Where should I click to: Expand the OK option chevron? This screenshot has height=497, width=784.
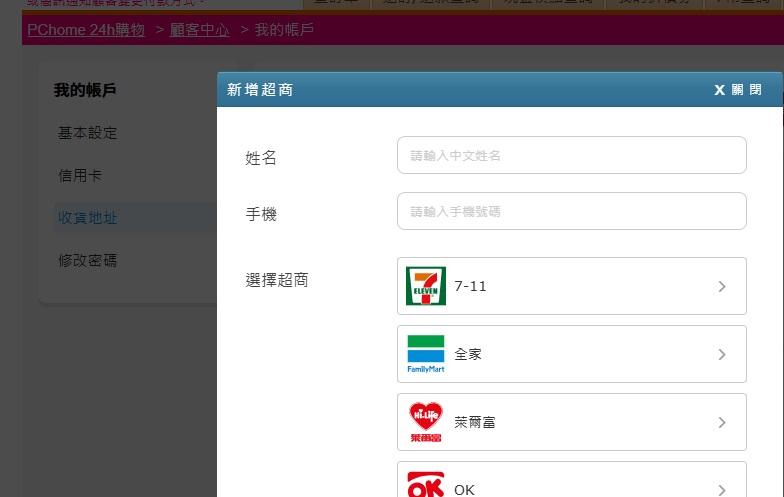722,490
